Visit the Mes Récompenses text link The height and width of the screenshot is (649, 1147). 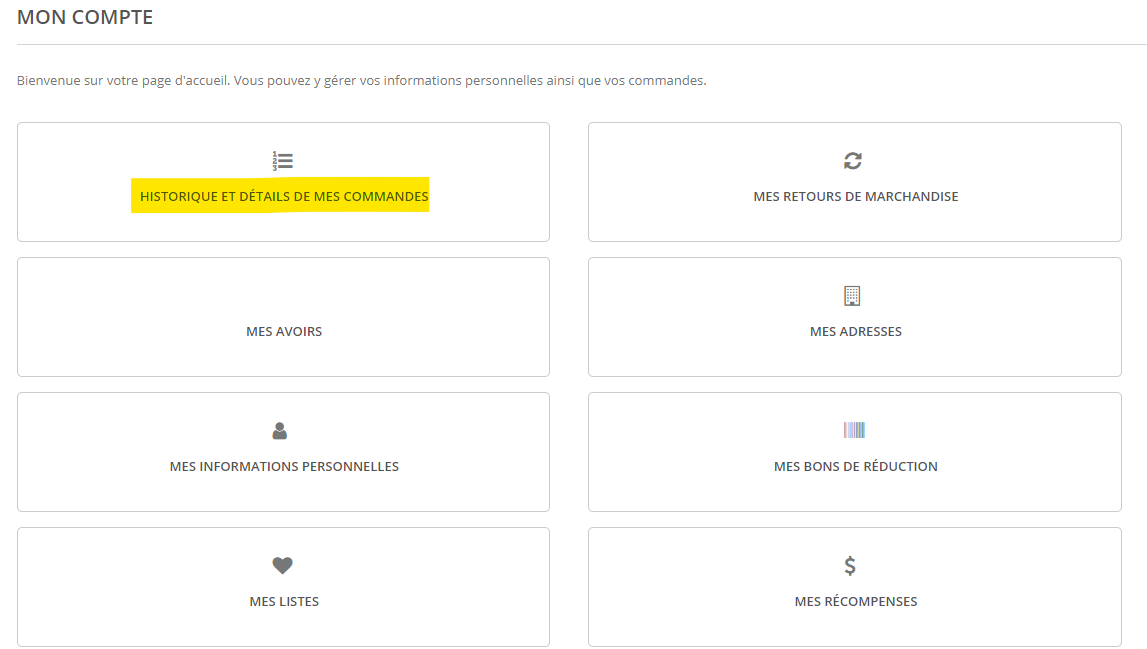pyautogui.click(x=856, y=602)
